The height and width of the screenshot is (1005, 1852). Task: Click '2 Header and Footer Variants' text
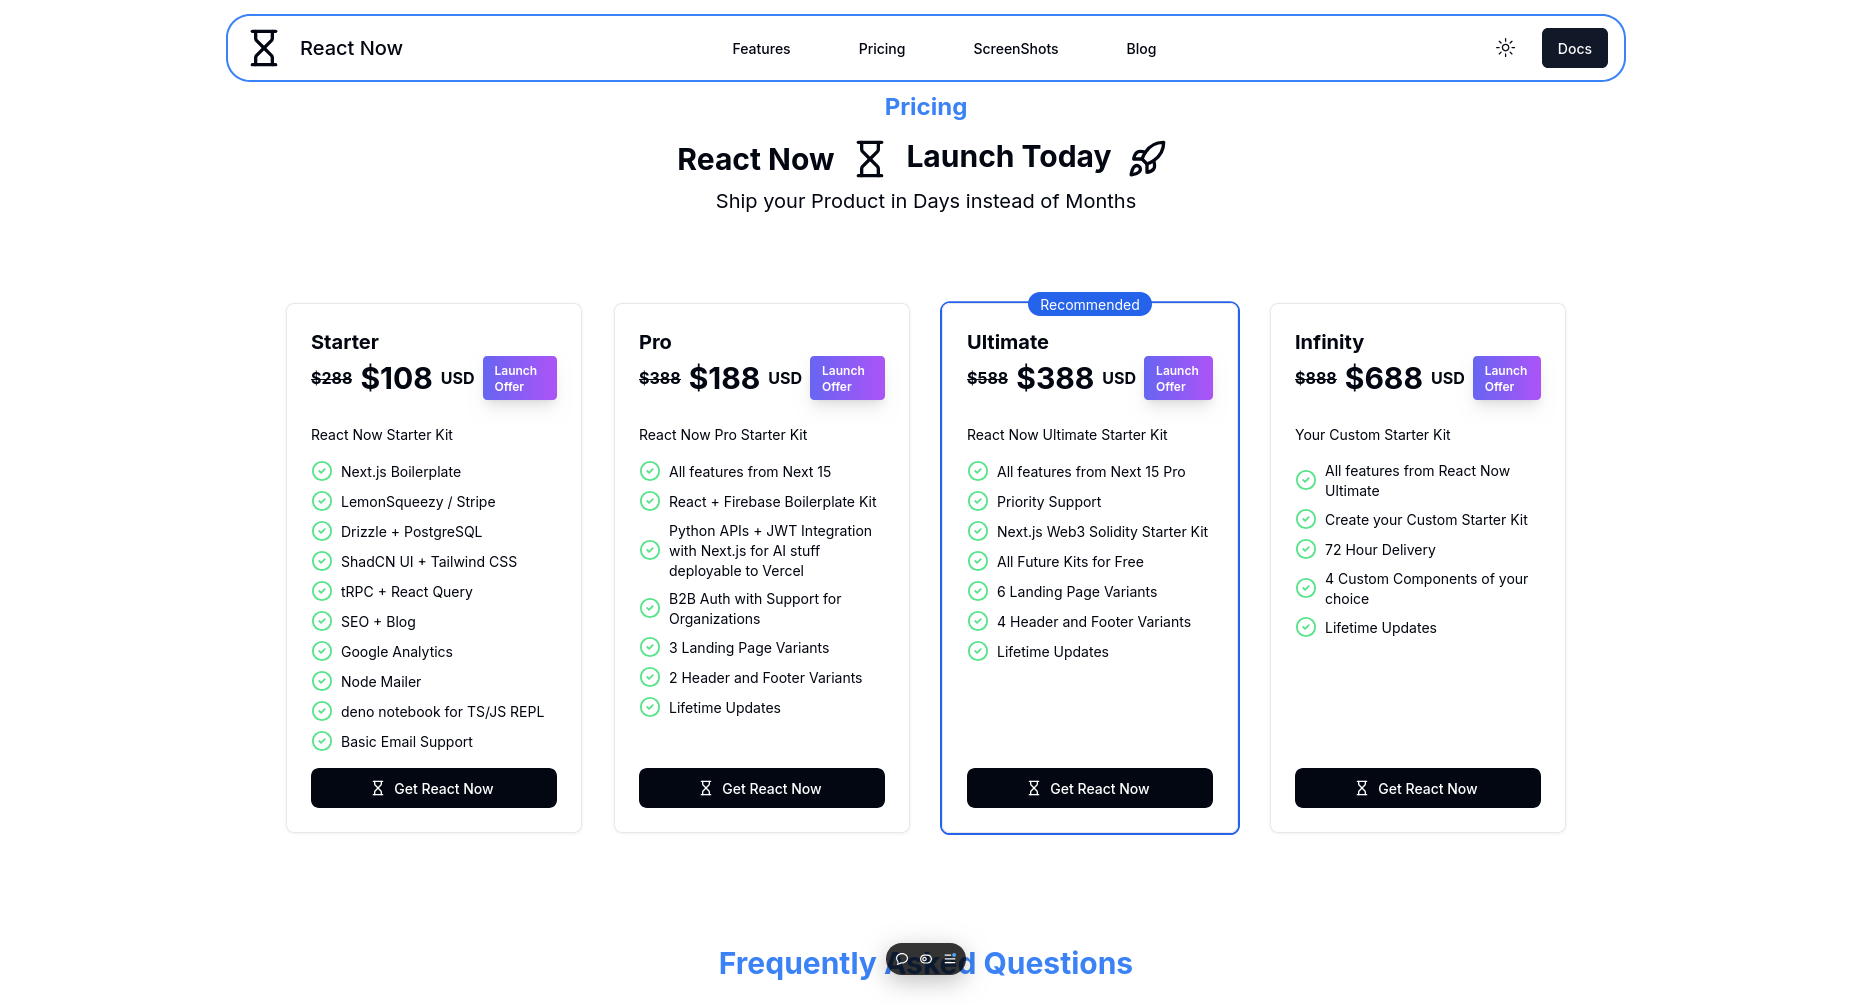[765, 678]
